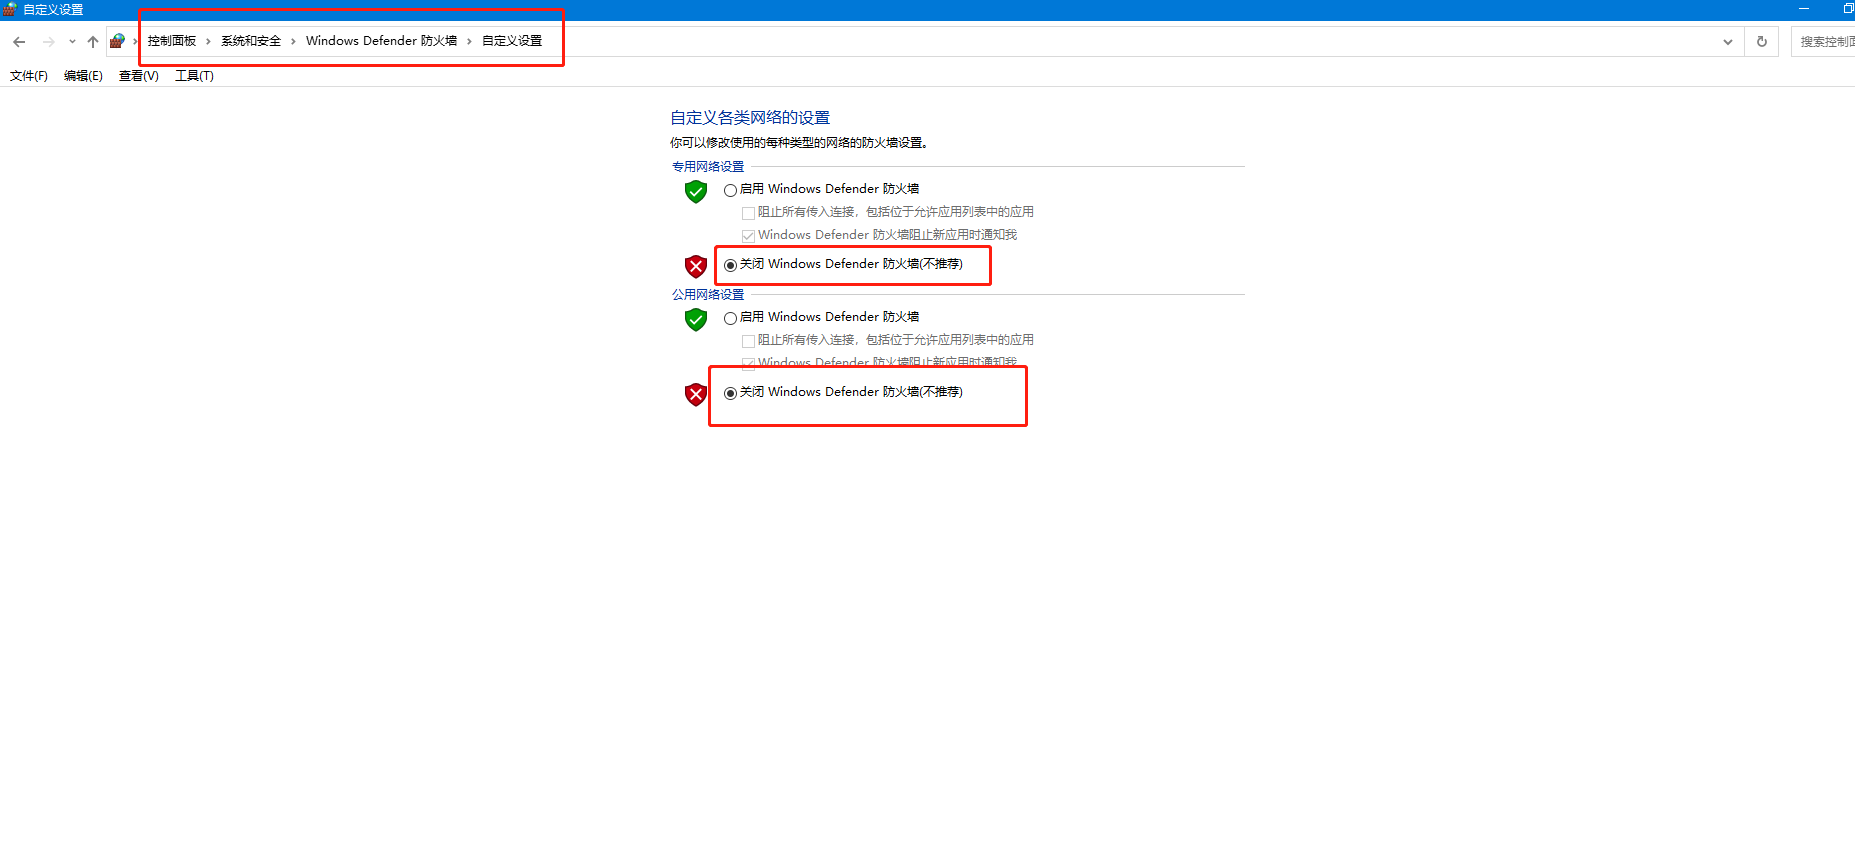The image size is (1855, 866).
Task: Click green shield icon in private network section
Action: pos(696,191)
